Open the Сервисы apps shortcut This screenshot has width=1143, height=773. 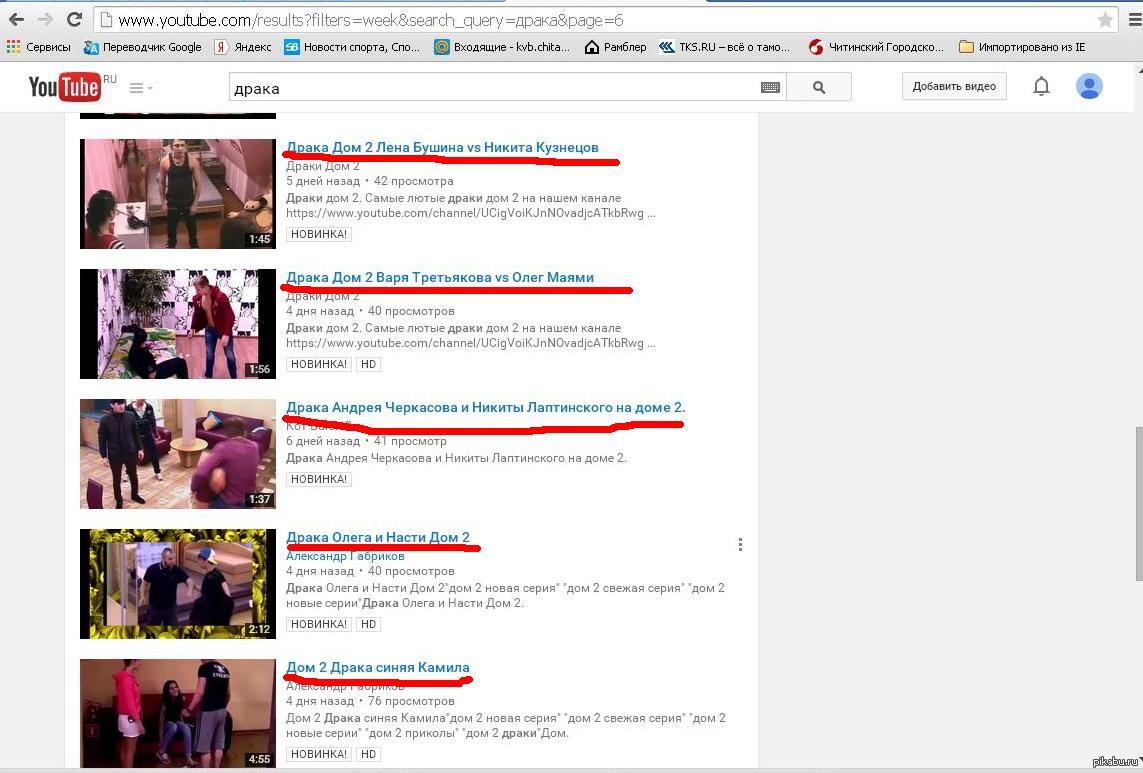39,47
